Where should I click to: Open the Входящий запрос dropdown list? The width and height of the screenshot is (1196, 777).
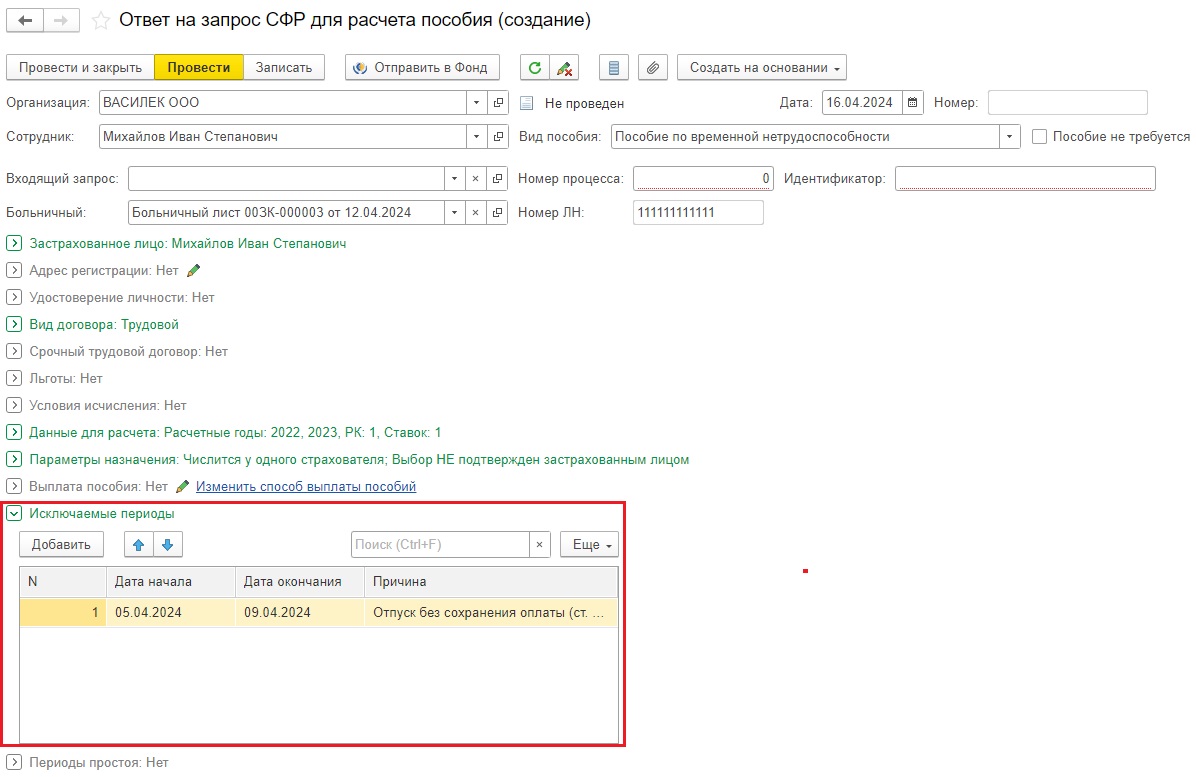[454, 178]
